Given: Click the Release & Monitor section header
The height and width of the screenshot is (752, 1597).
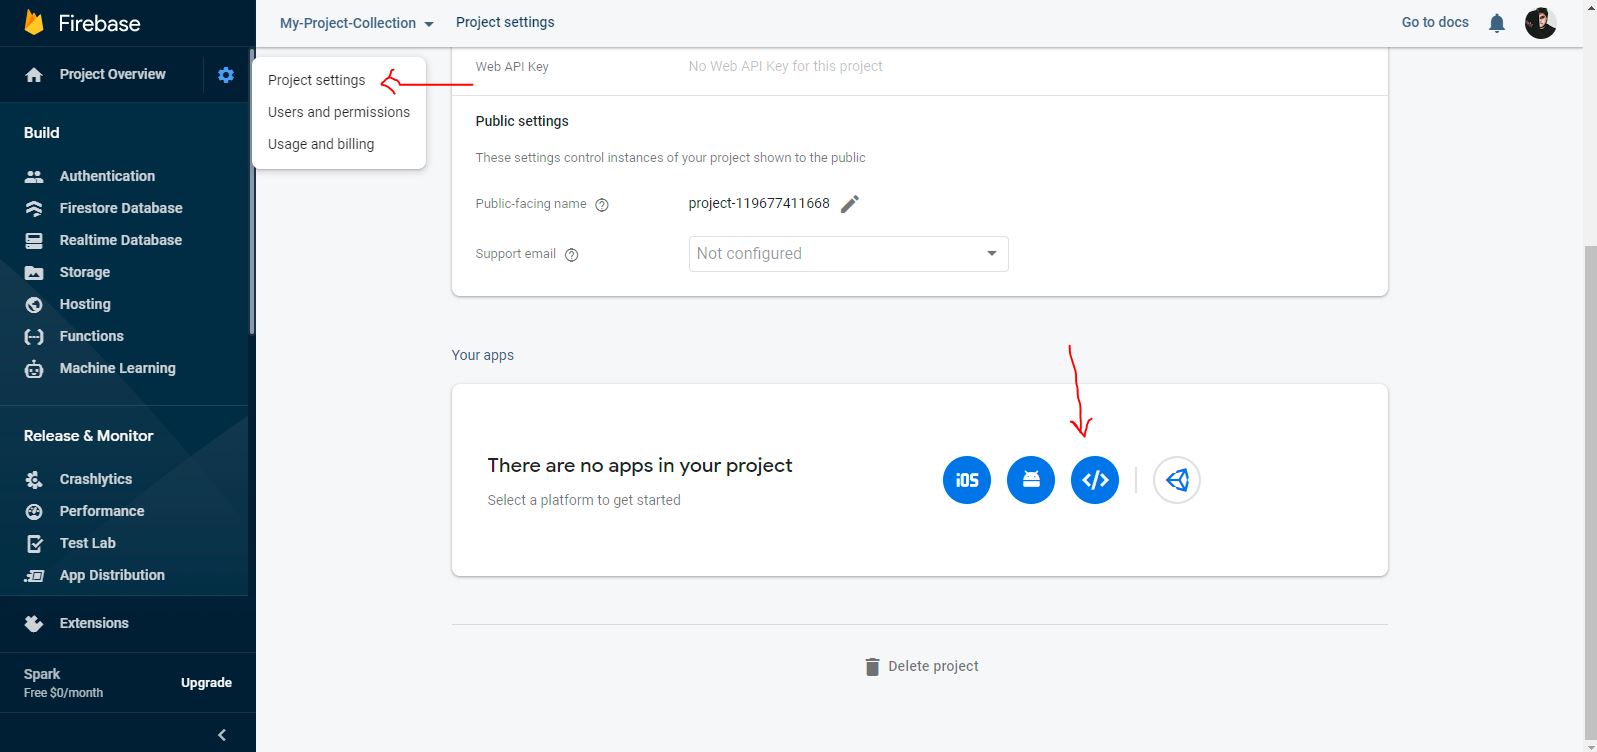Looking at the screenshot, I should coord(89,436).
